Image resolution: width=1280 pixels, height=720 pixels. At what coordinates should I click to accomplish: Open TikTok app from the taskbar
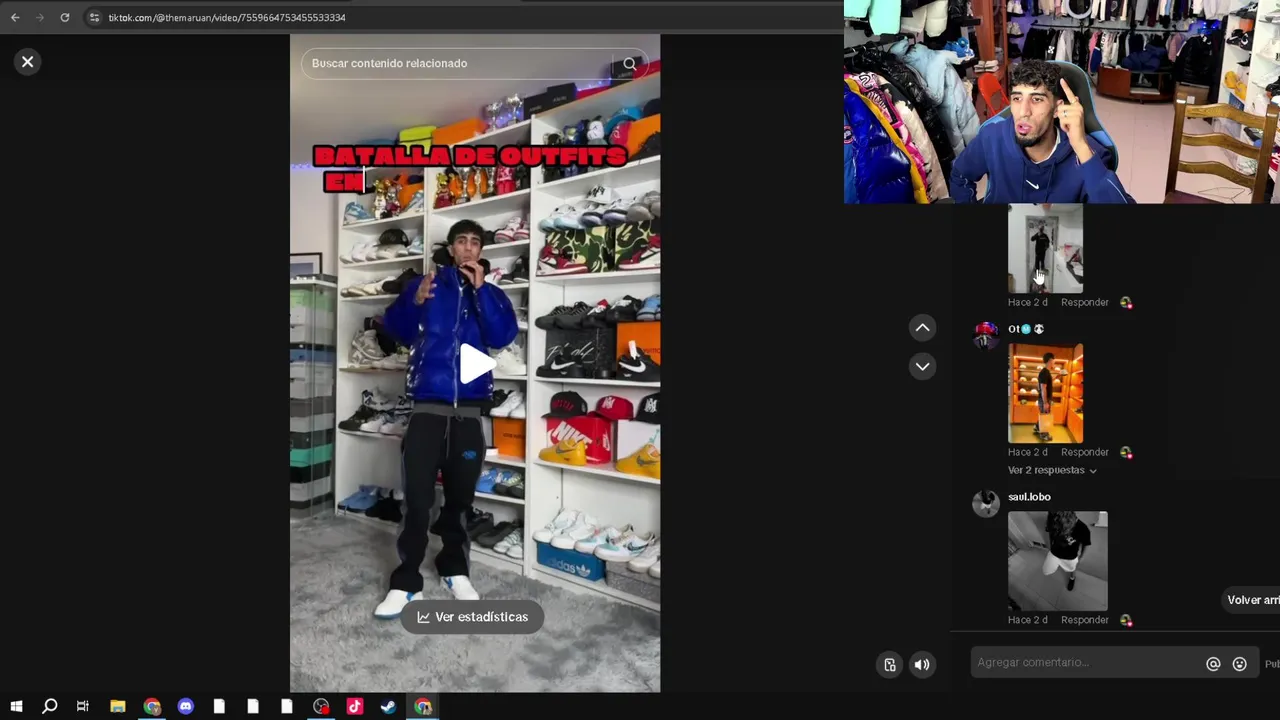point(355,706)
